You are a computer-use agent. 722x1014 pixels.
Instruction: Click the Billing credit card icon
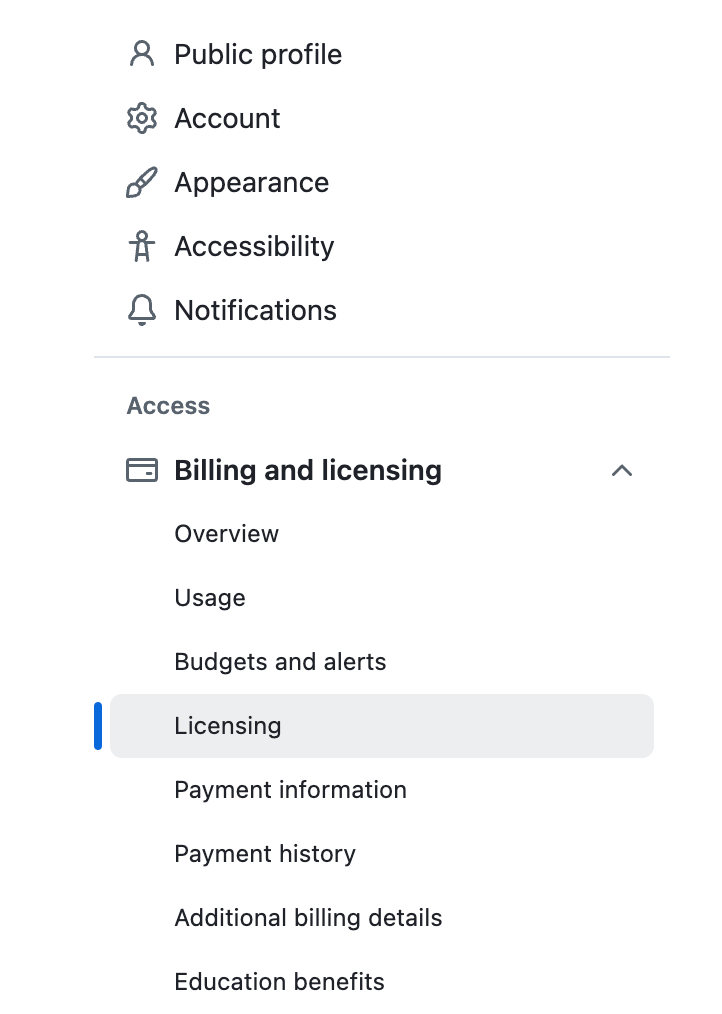(x=142, y=470)
